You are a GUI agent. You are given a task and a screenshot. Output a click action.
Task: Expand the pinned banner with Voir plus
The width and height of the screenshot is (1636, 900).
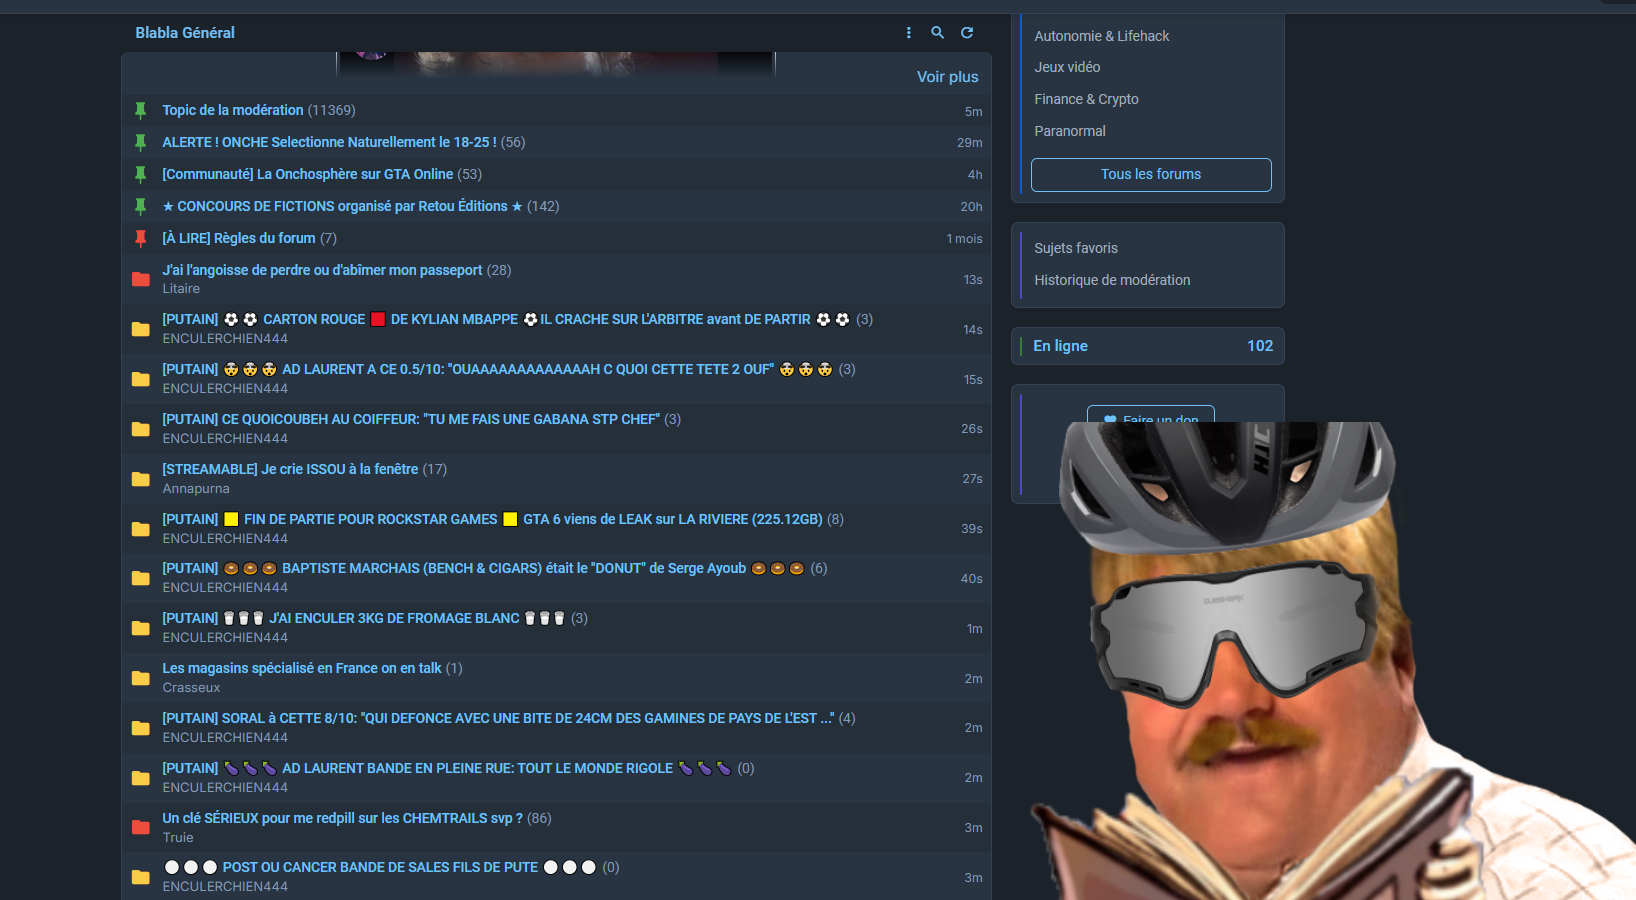click(x=947, y=77)
